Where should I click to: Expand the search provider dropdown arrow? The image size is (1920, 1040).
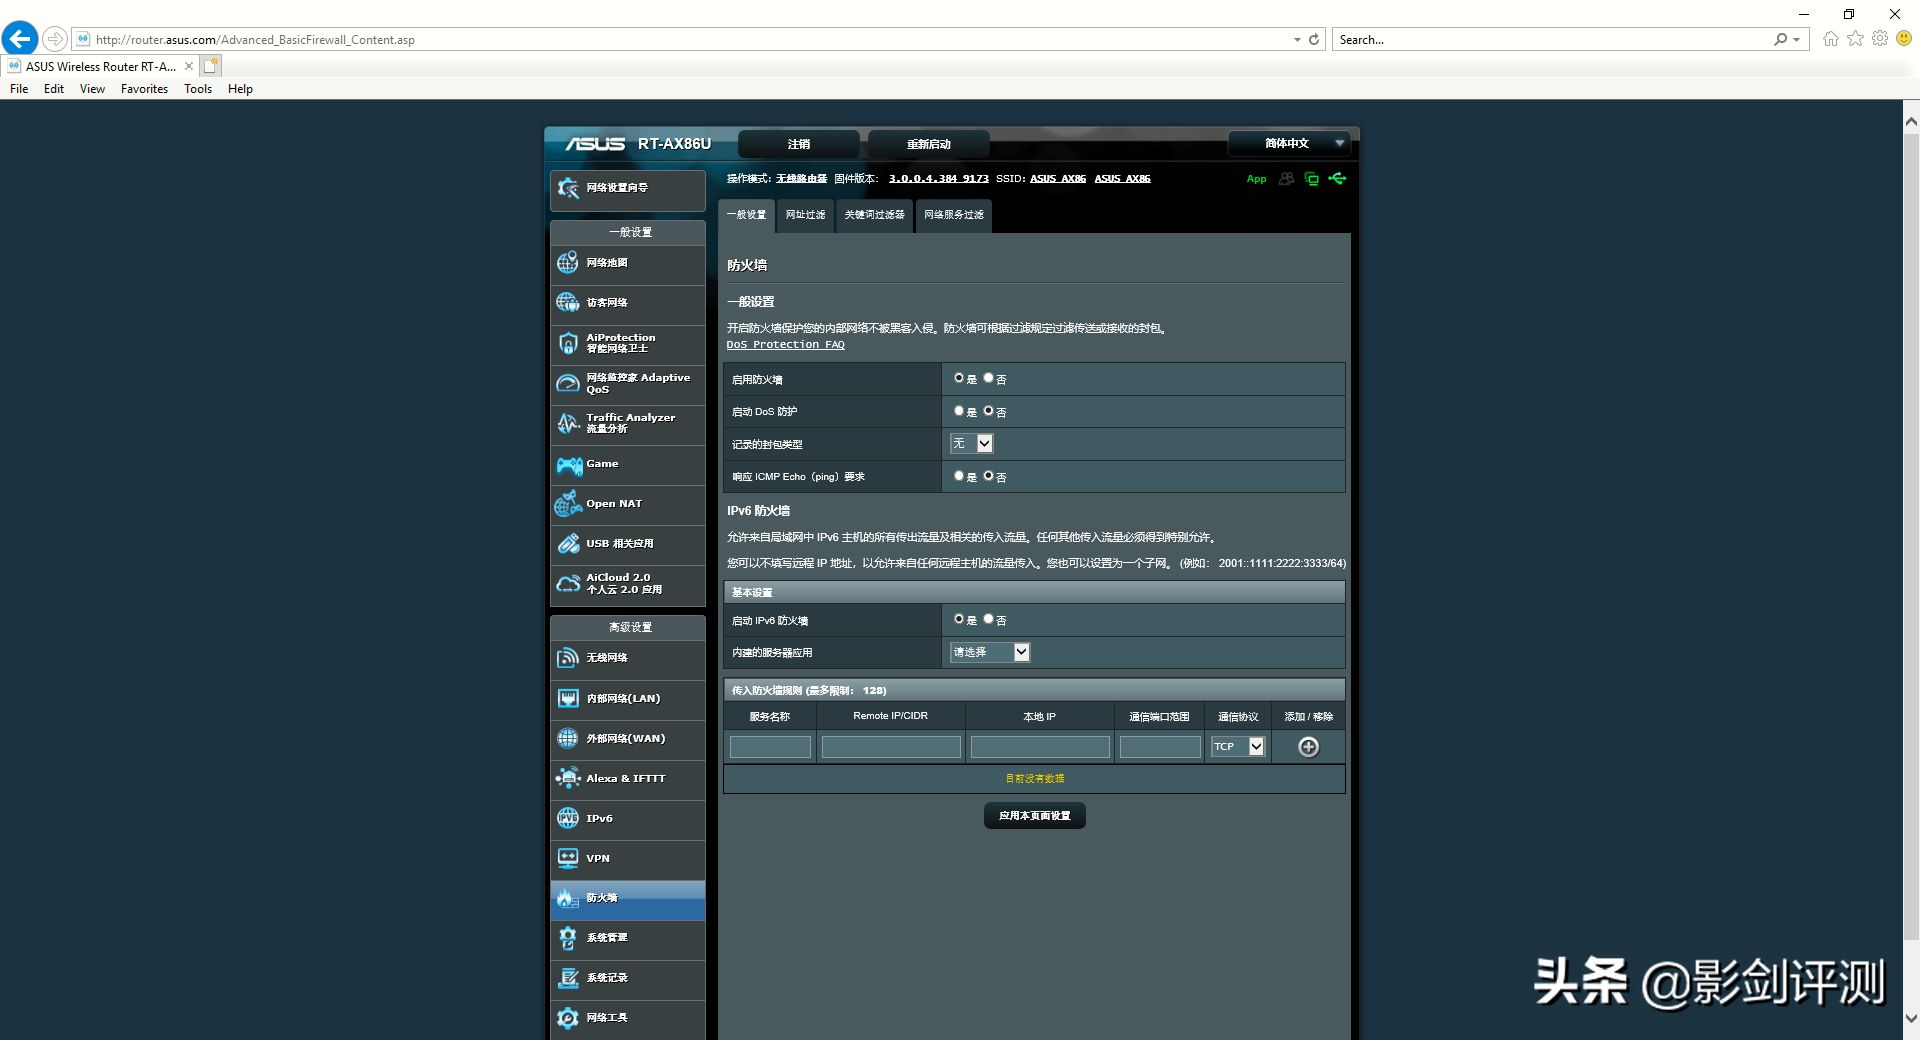point(1797,40)
